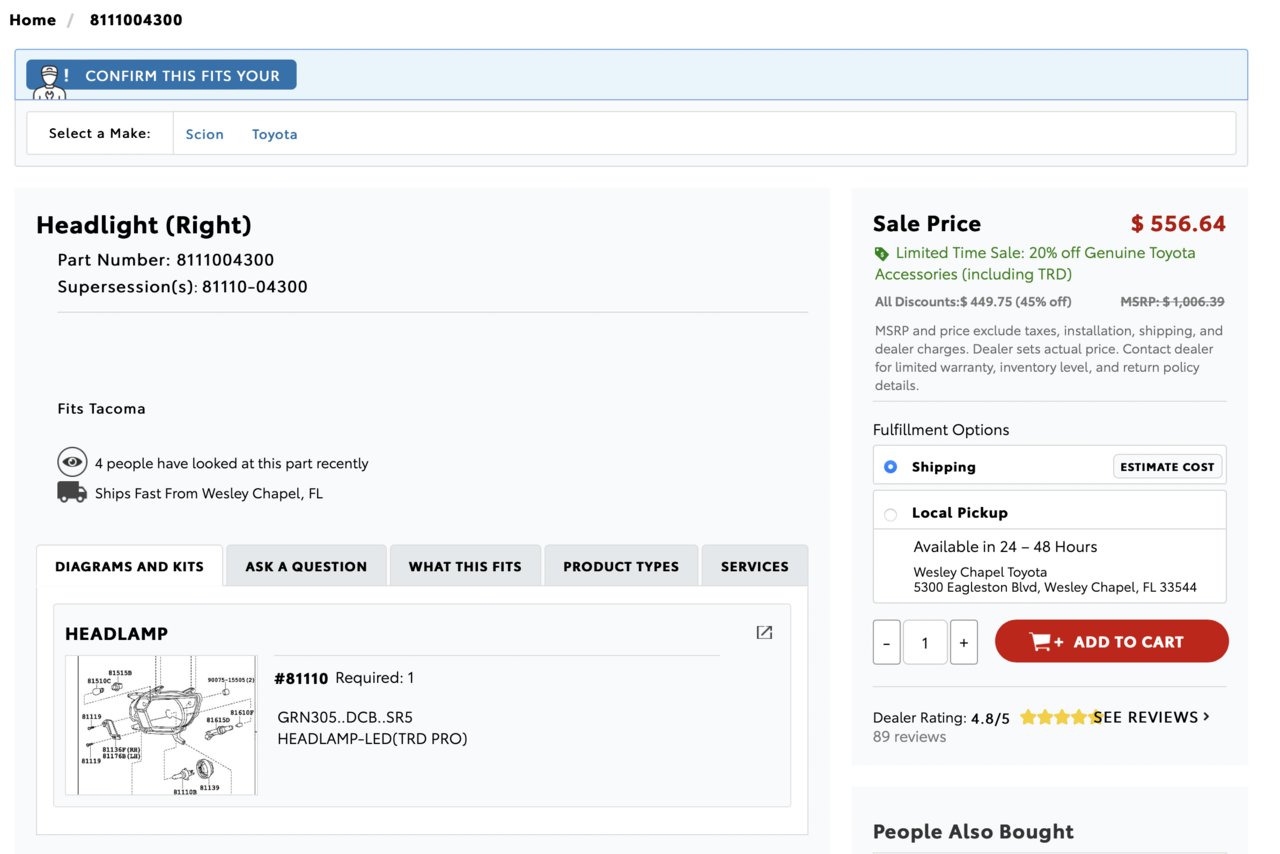
Task: Switch to the PRODUCT TYPES tab
Action: point(621,566)
